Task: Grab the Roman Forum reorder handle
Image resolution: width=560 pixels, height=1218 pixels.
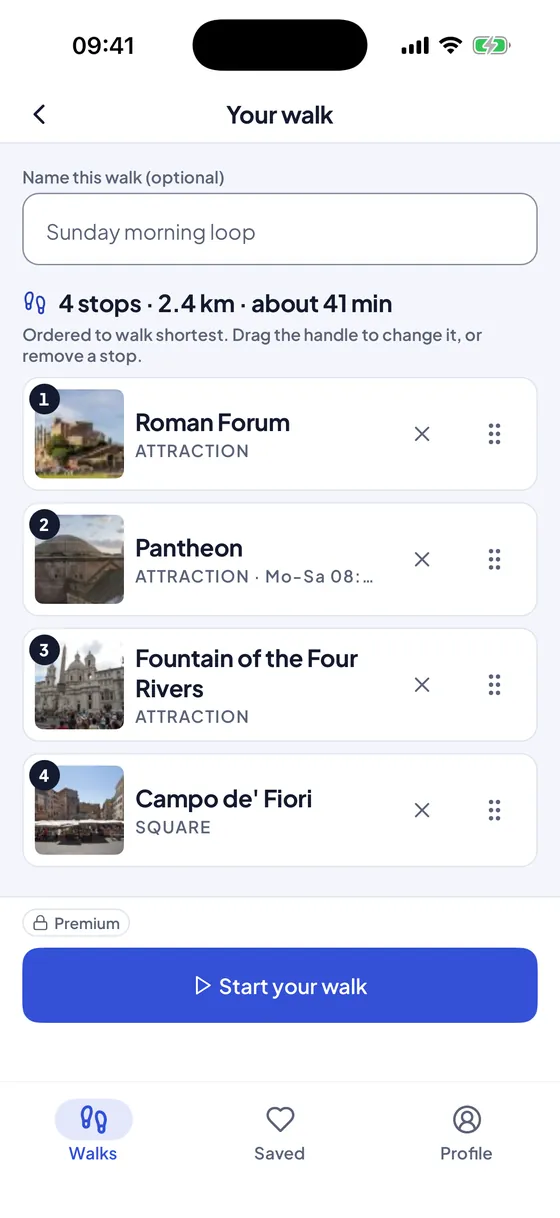Action: [494, 434]
